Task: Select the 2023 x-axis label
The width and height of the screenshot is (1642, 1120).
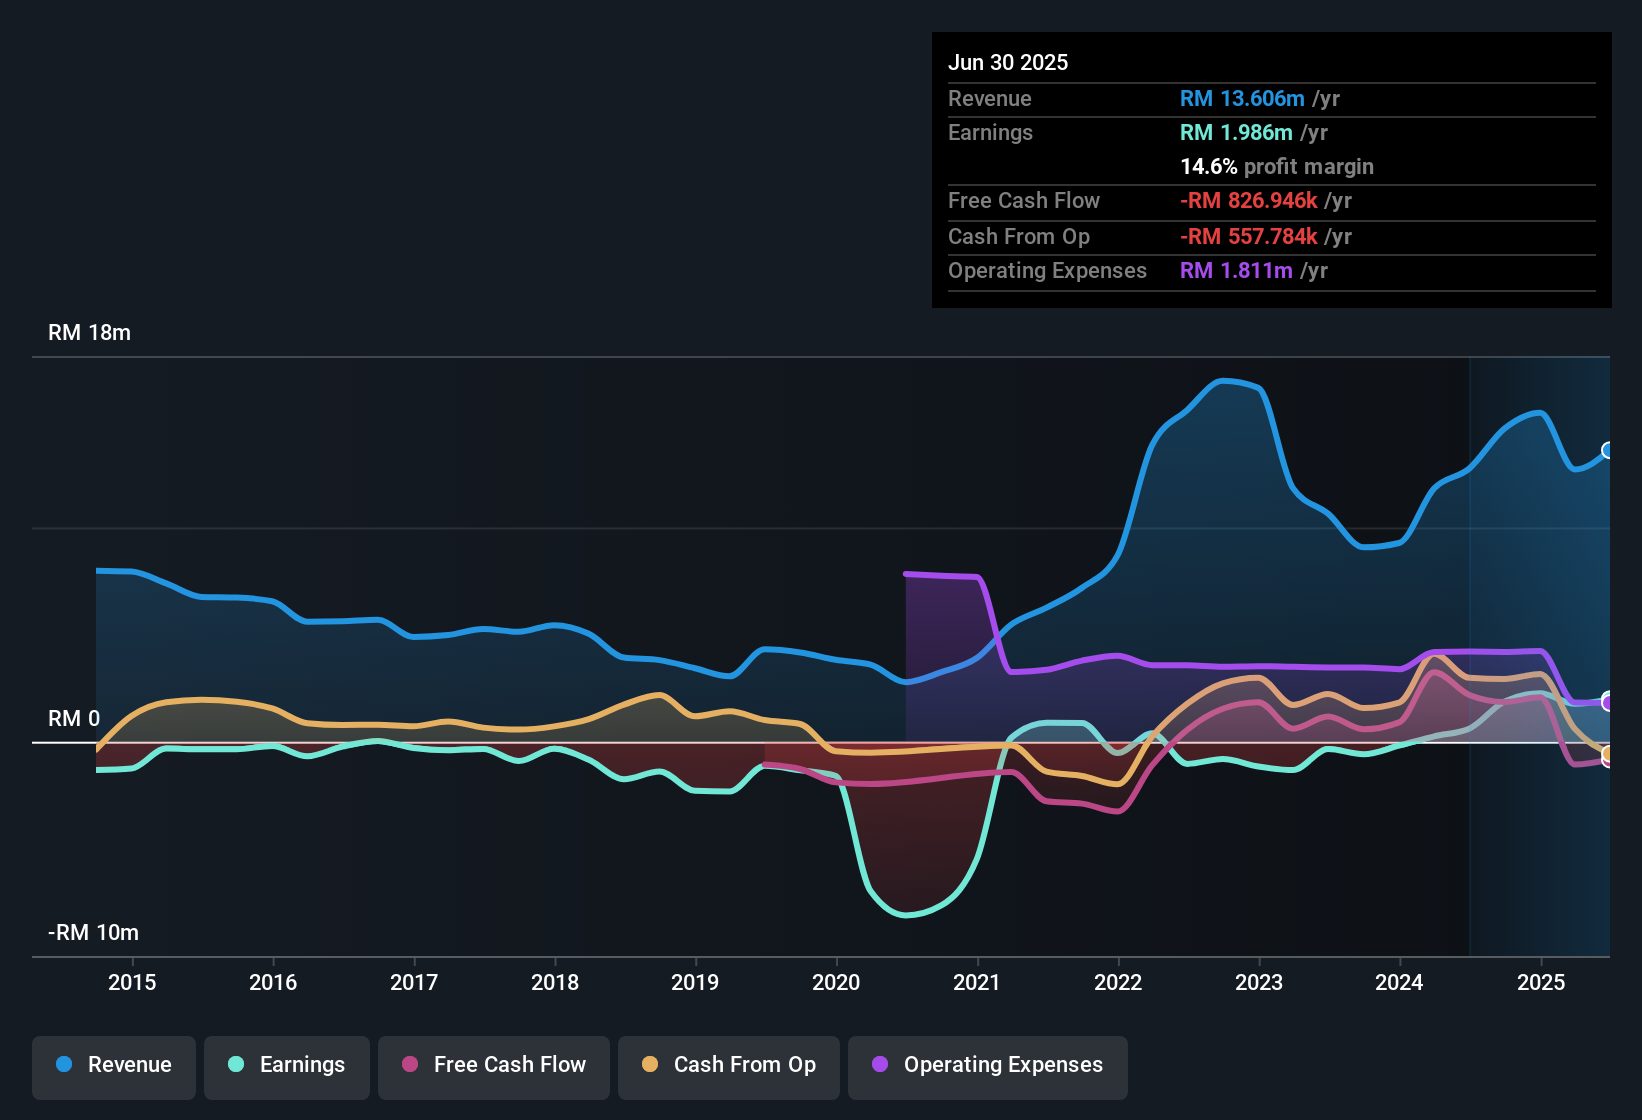Action: tap(1259, 982)
